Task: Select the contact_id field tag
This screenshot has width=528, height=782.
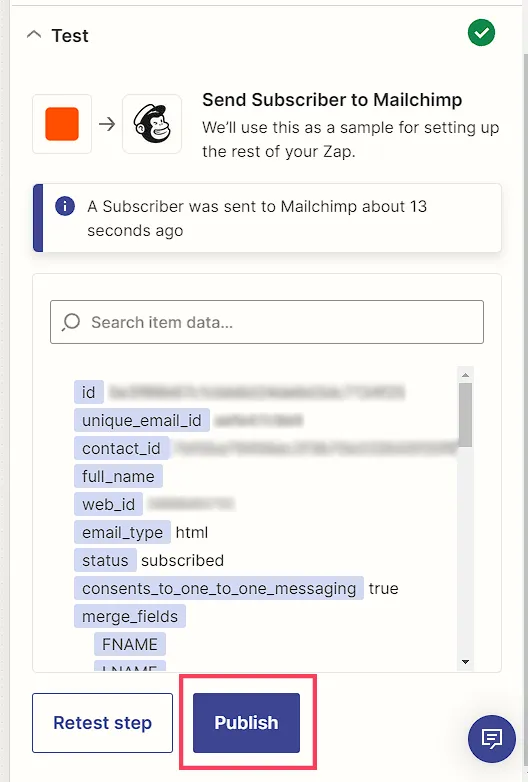Action: pyautogui.click(x=121, y=448)
